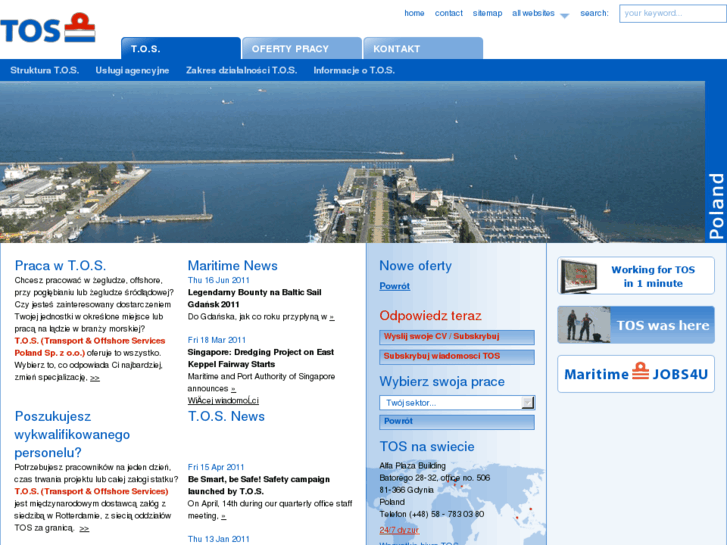Click the Powrót button below sector dropdown

[x=457, y=422]
